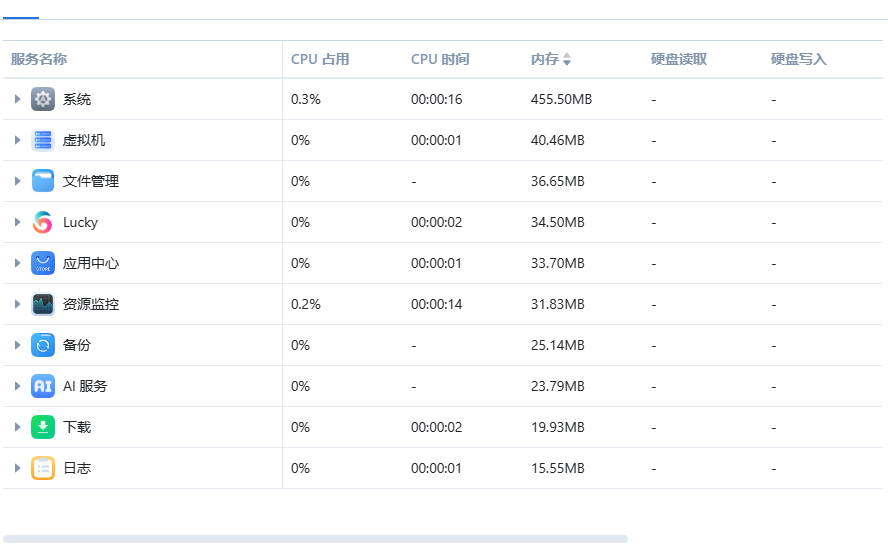Expand the 日志 row

[18, 468]
